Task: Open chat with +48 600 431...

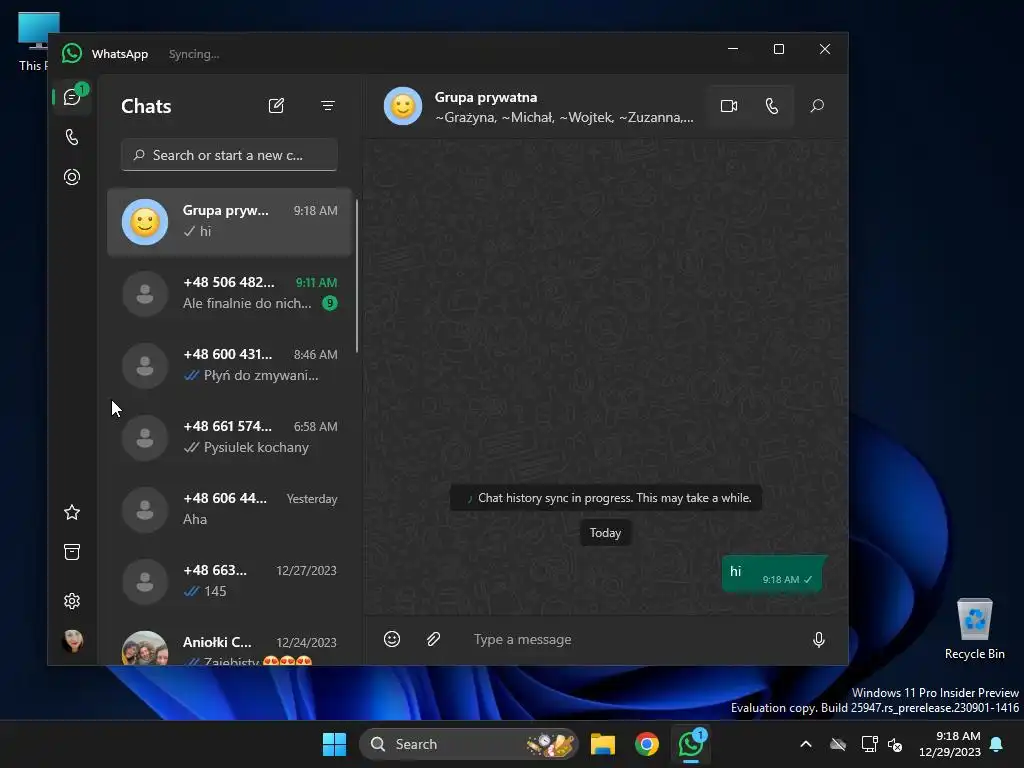Action: click(230, 365)
